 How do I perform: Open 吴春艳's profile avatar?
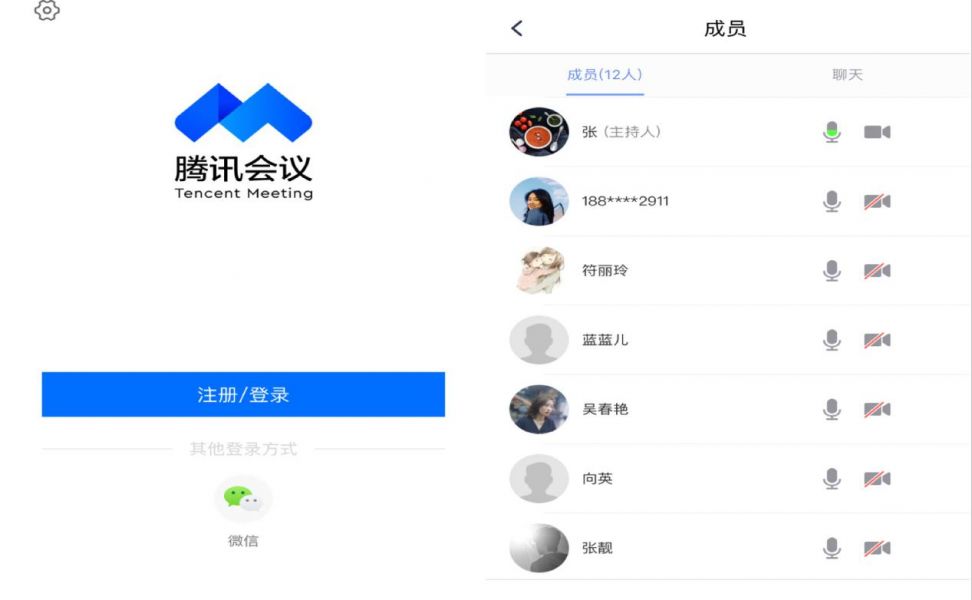539,409
